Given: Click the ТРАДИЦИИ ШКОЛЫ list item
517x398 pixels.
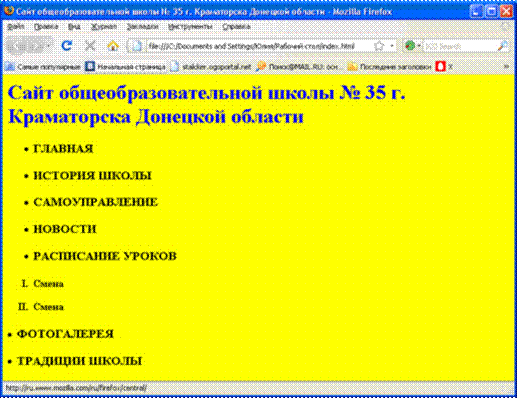Looking at the screenshot, I should coord(79,361).
